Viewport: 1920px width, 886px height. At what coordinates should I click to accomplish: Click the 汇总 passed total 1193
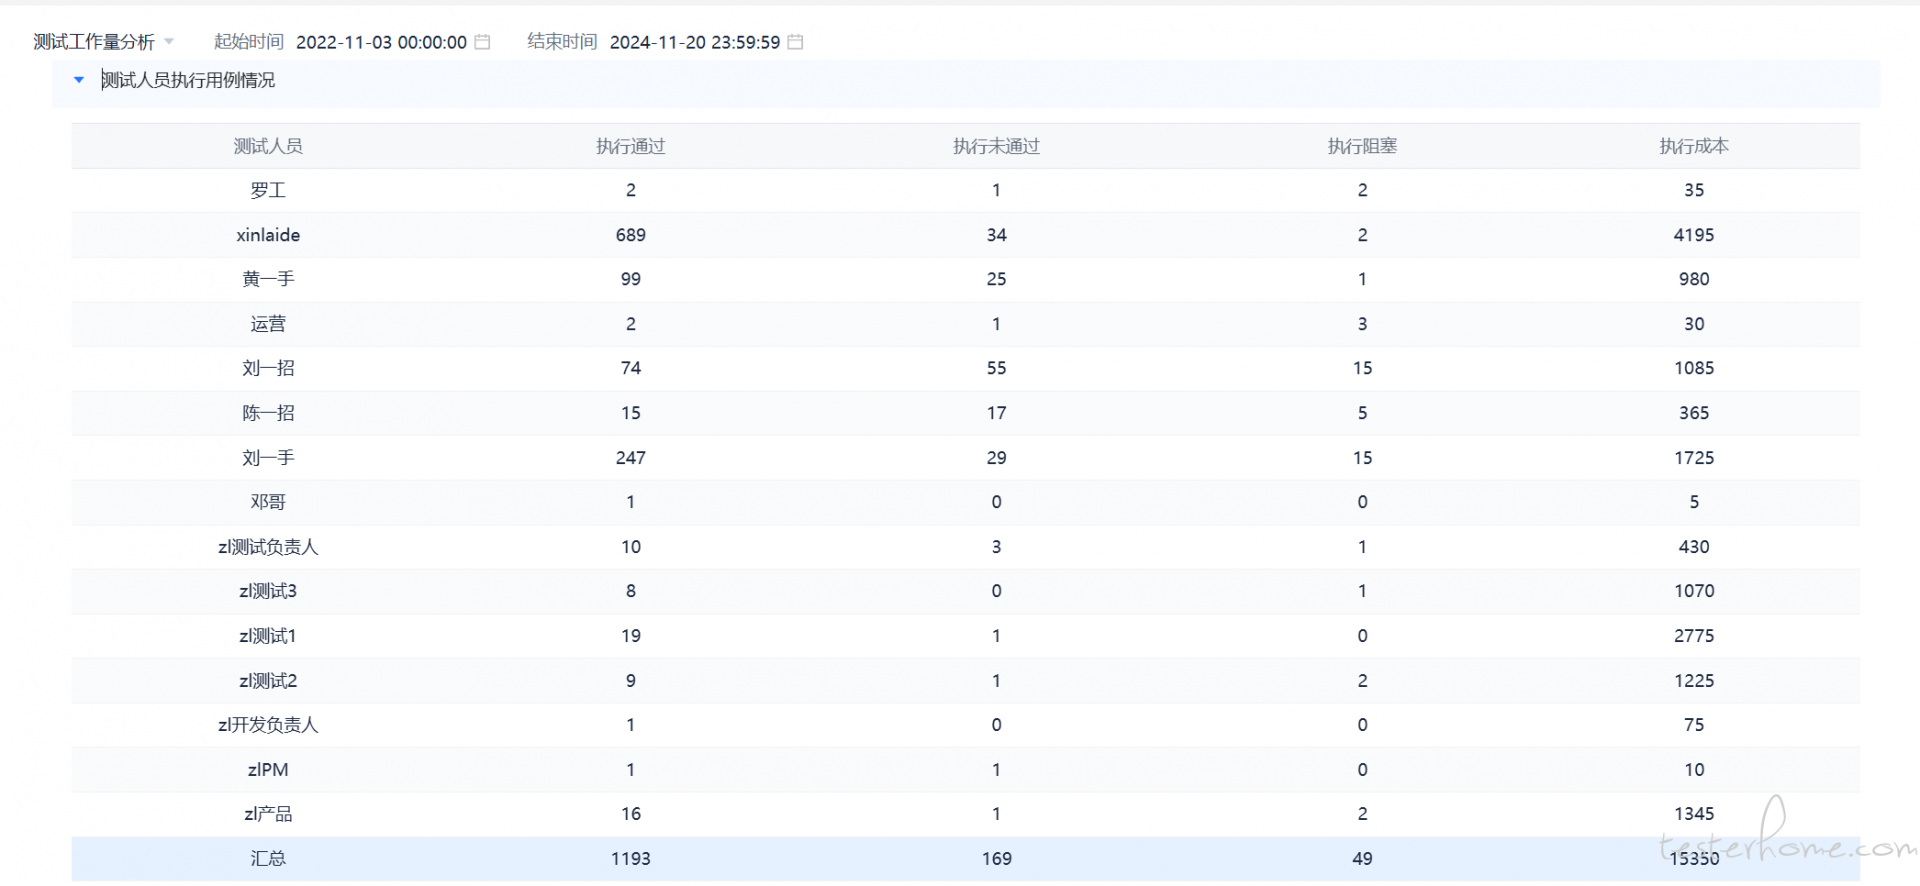tap(630, 859)
